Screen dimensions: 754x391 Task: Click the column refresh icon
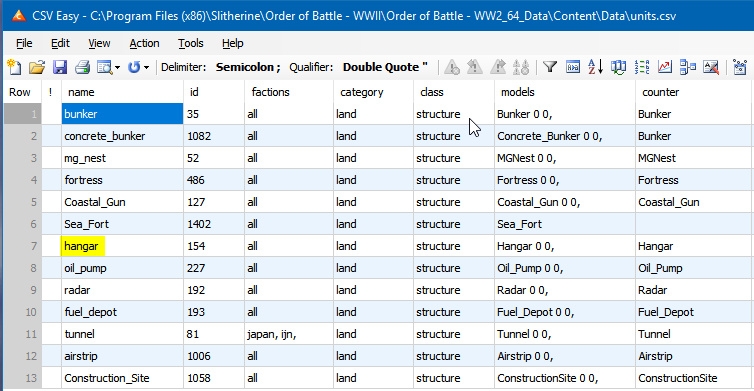coord(618,67)
